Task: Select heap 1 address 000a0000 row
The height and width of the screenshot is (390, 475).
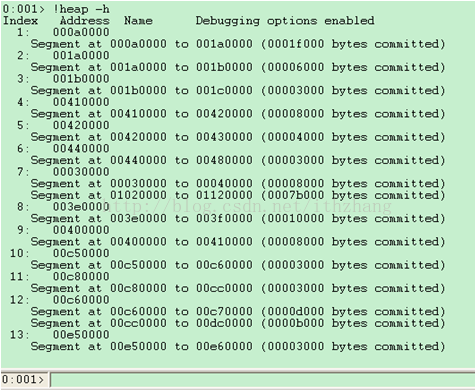Action: tap(63, 32)
